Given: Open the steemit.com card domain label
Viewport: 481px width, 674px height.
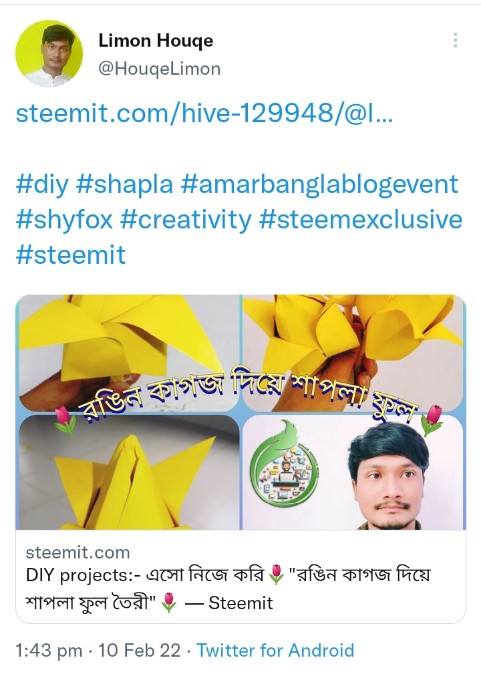Looking at the screenshot, I should (x=78, y=552).
